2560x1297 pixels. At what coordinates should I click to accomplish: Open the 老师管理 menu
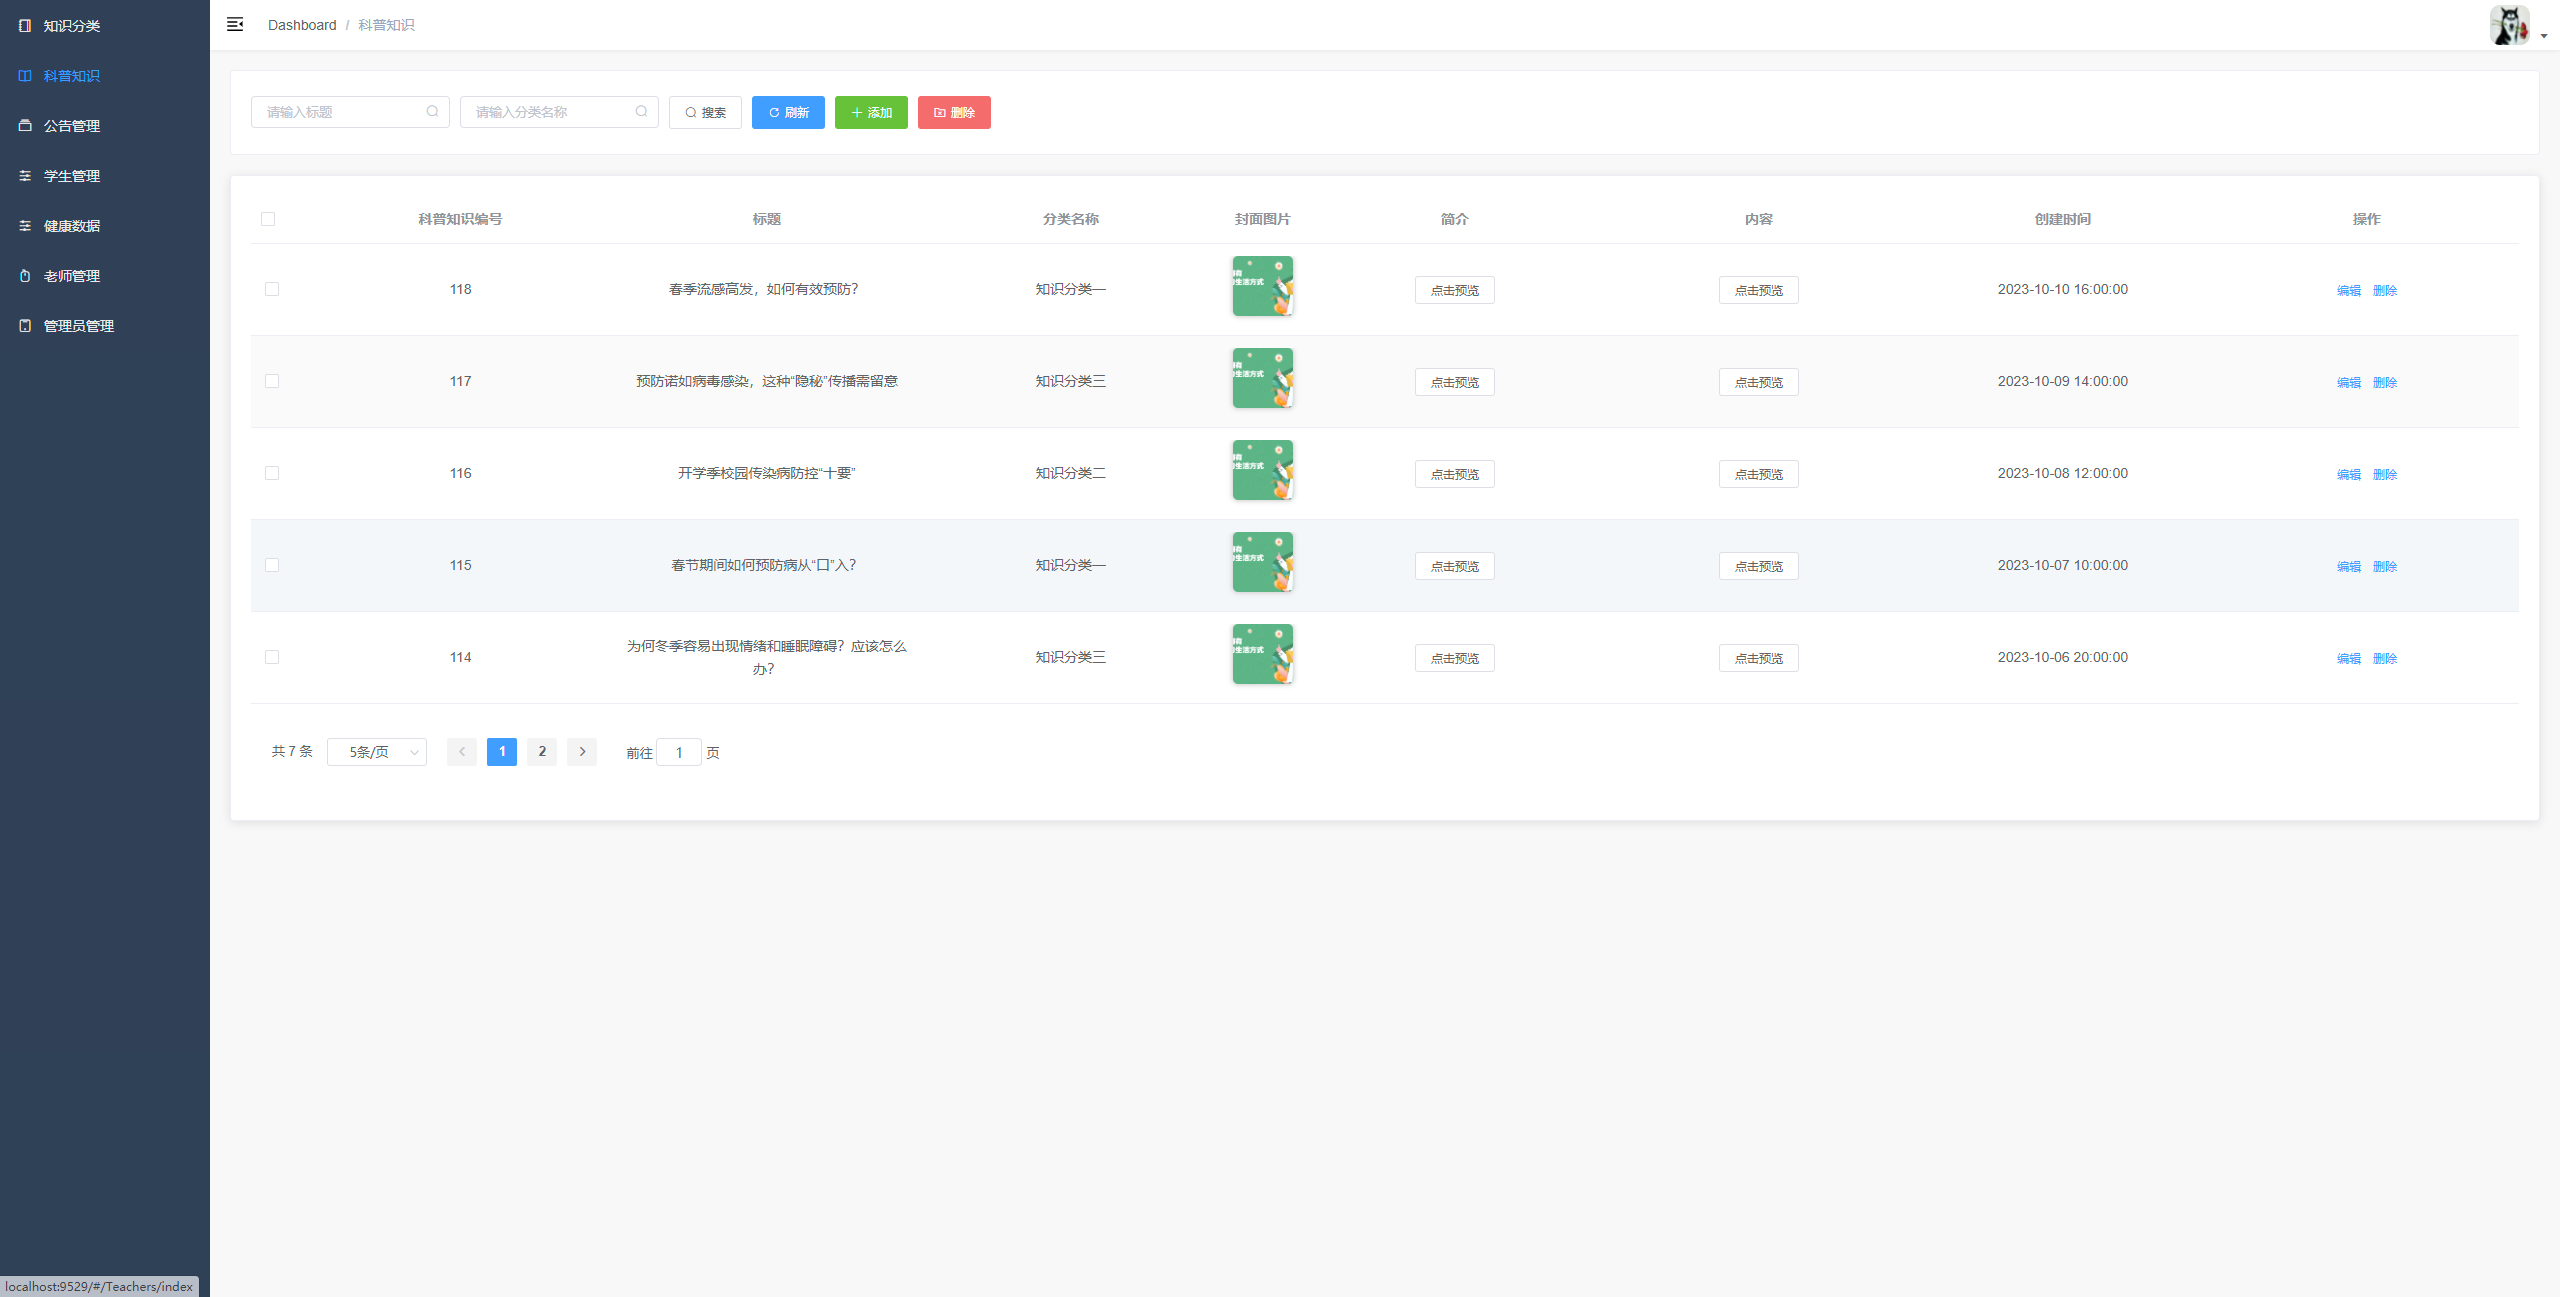[x=105, y=276]
